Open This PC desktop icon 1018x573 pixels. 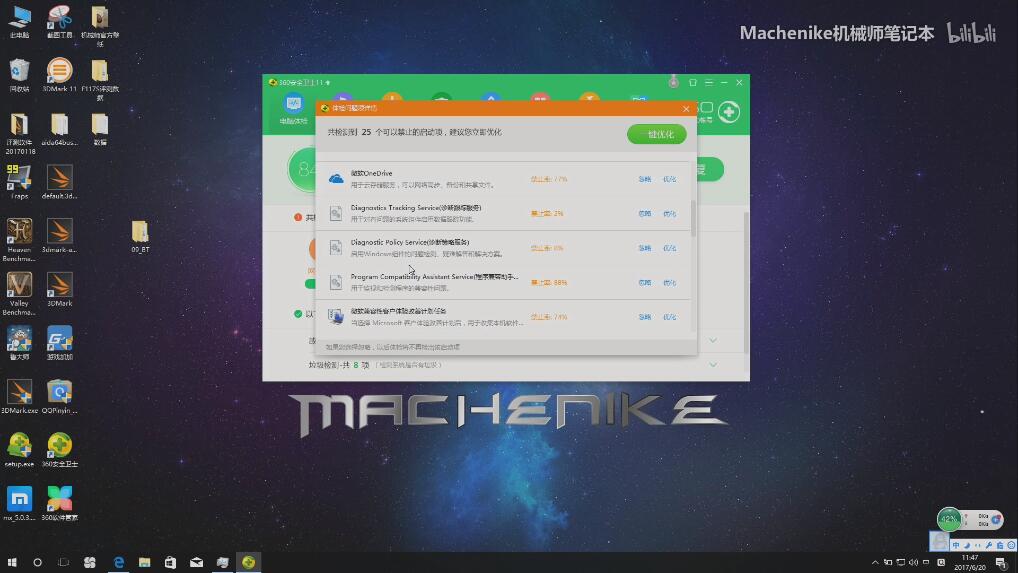click(x=19, y=21)
